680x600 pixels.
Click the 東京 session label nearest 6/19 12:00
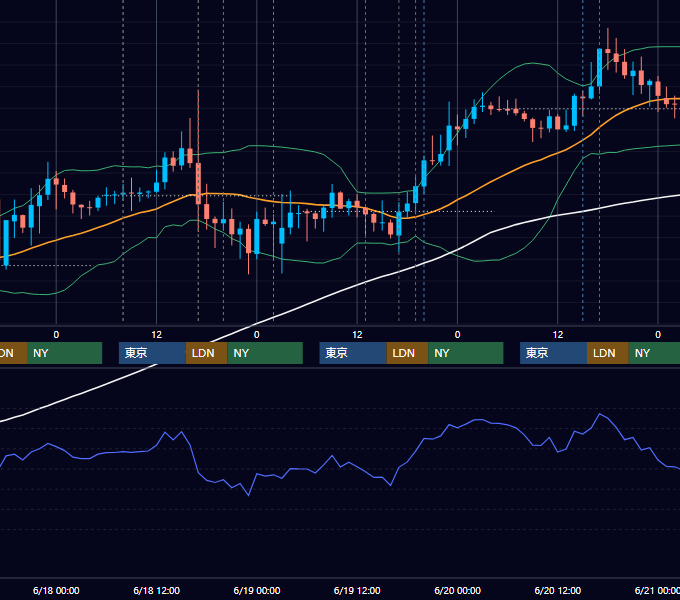click(353, 353)
